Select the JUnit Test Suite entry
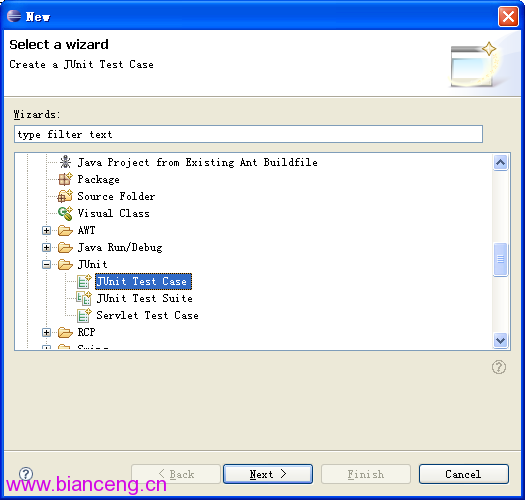This screenshot has width=525, height=500. coord(144,298)
